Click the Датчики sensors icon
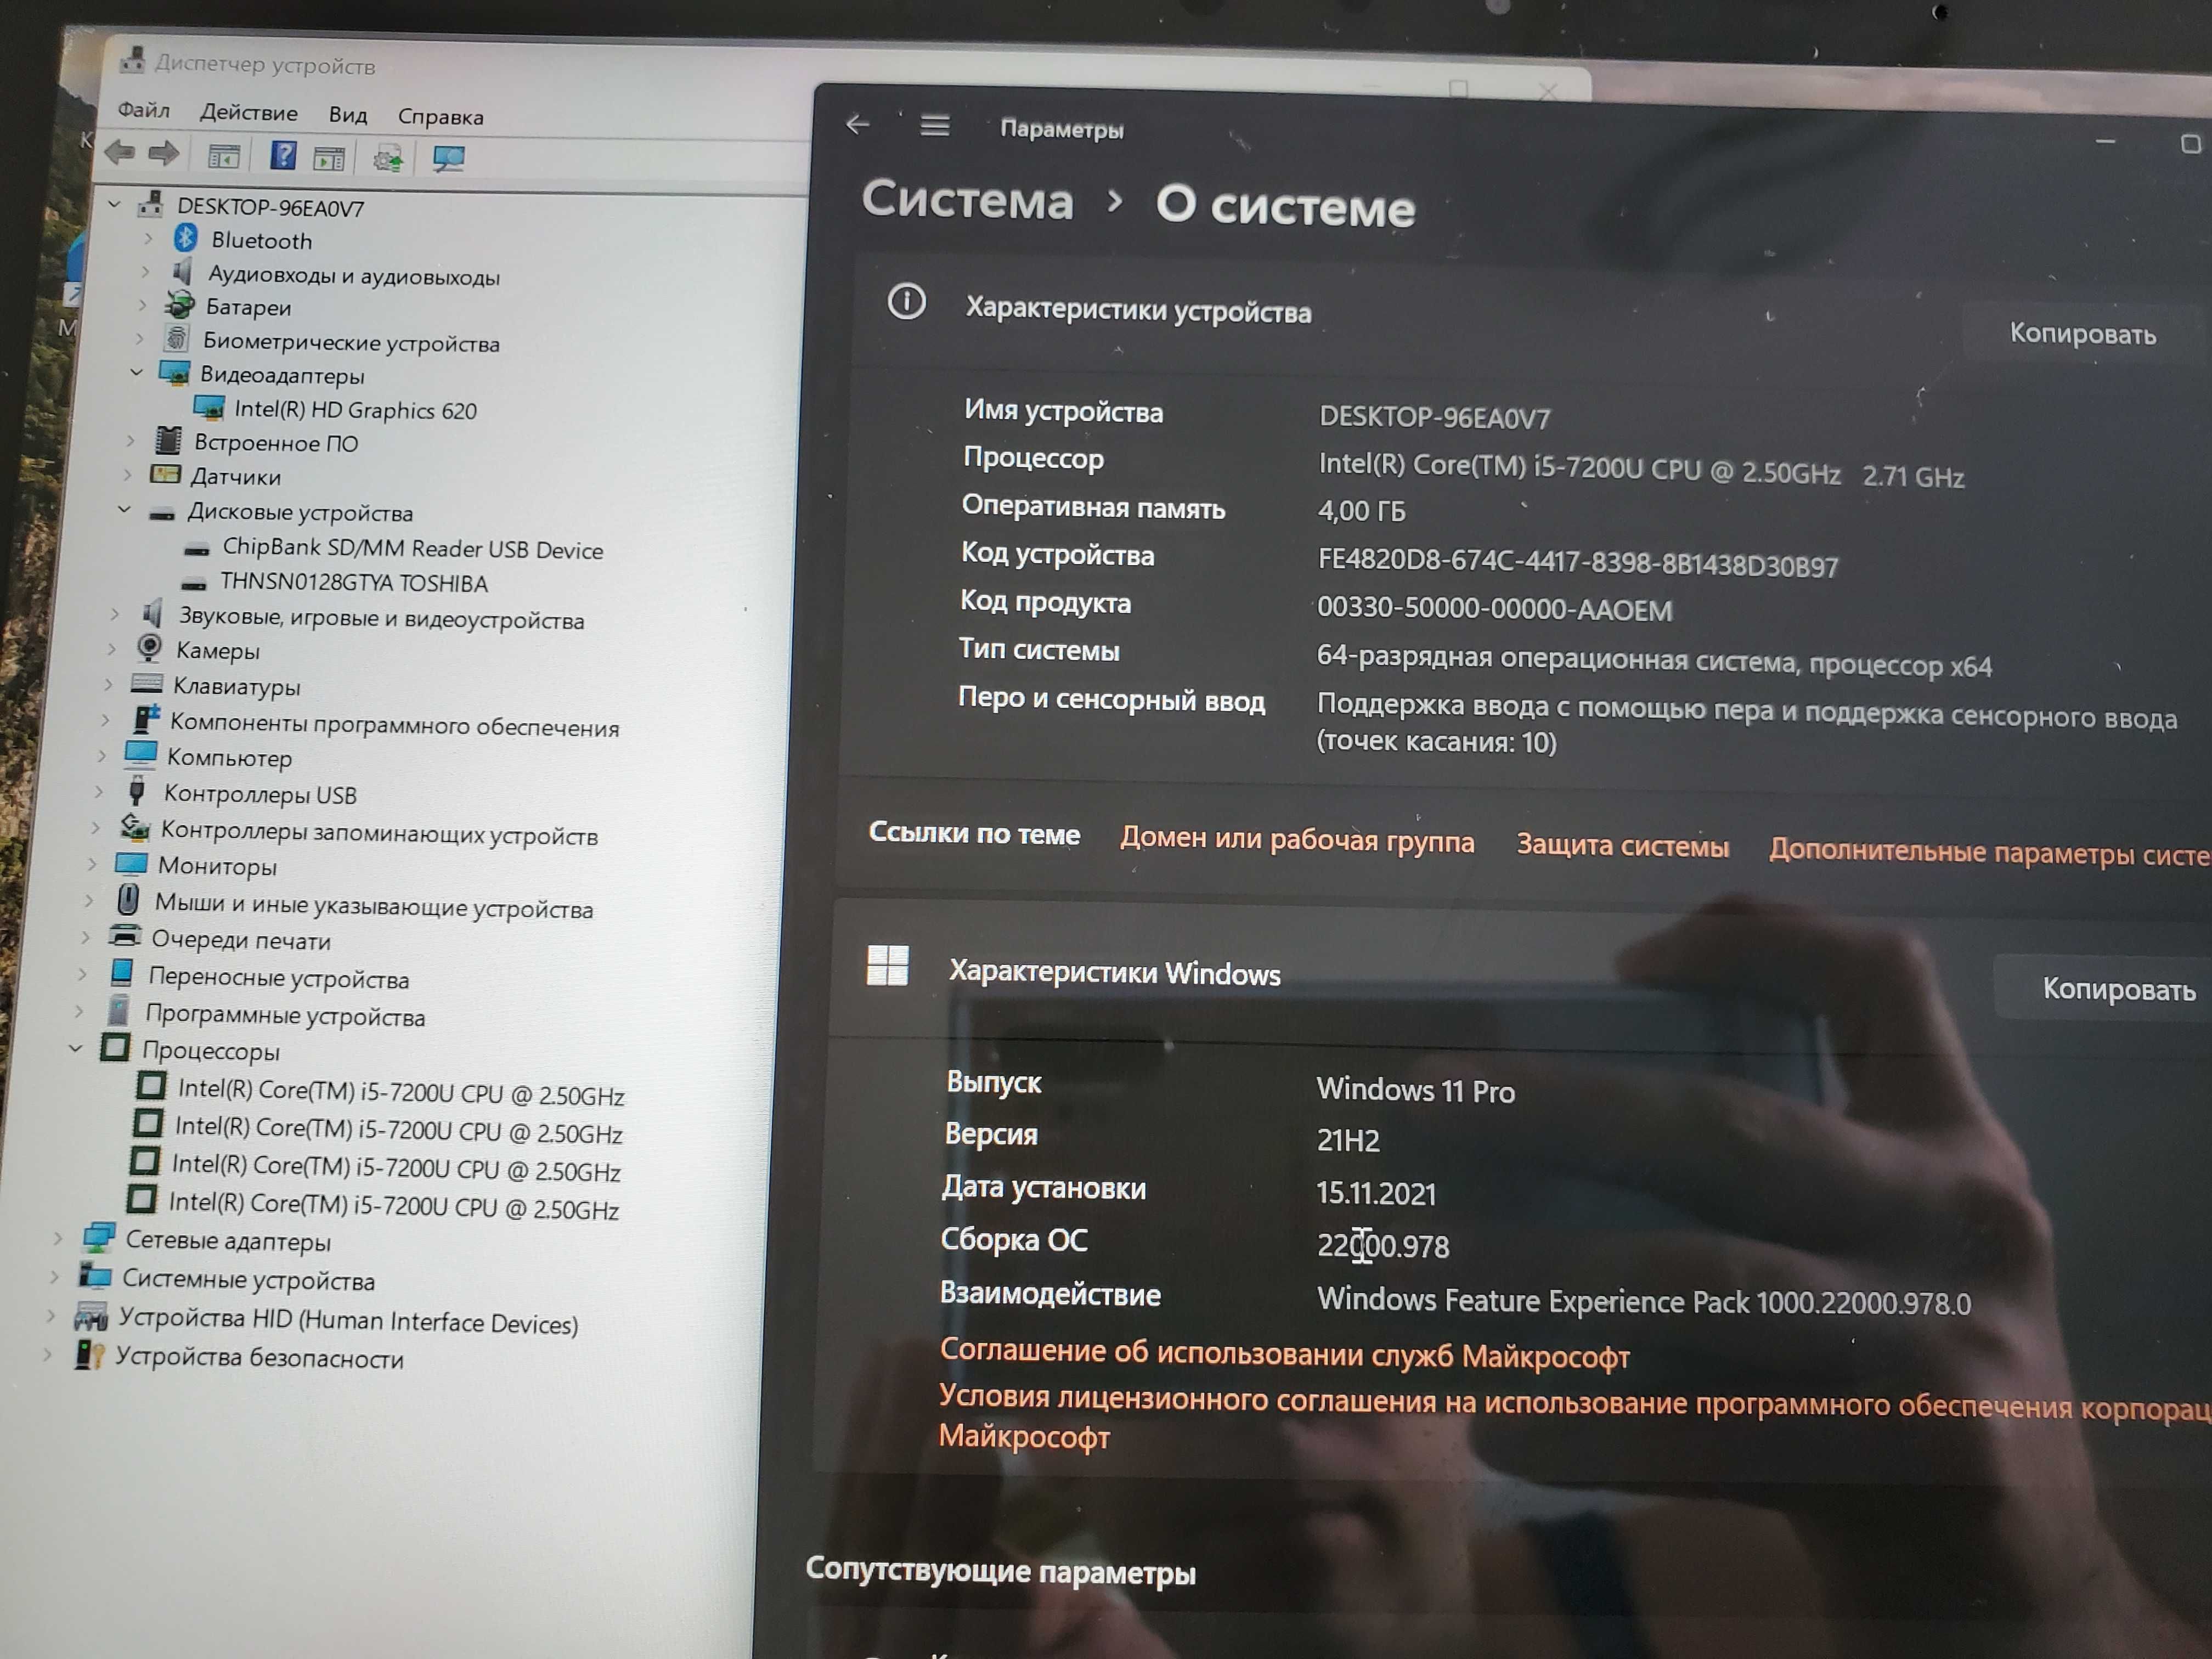 pyautogui.click(x=165, y=474)
